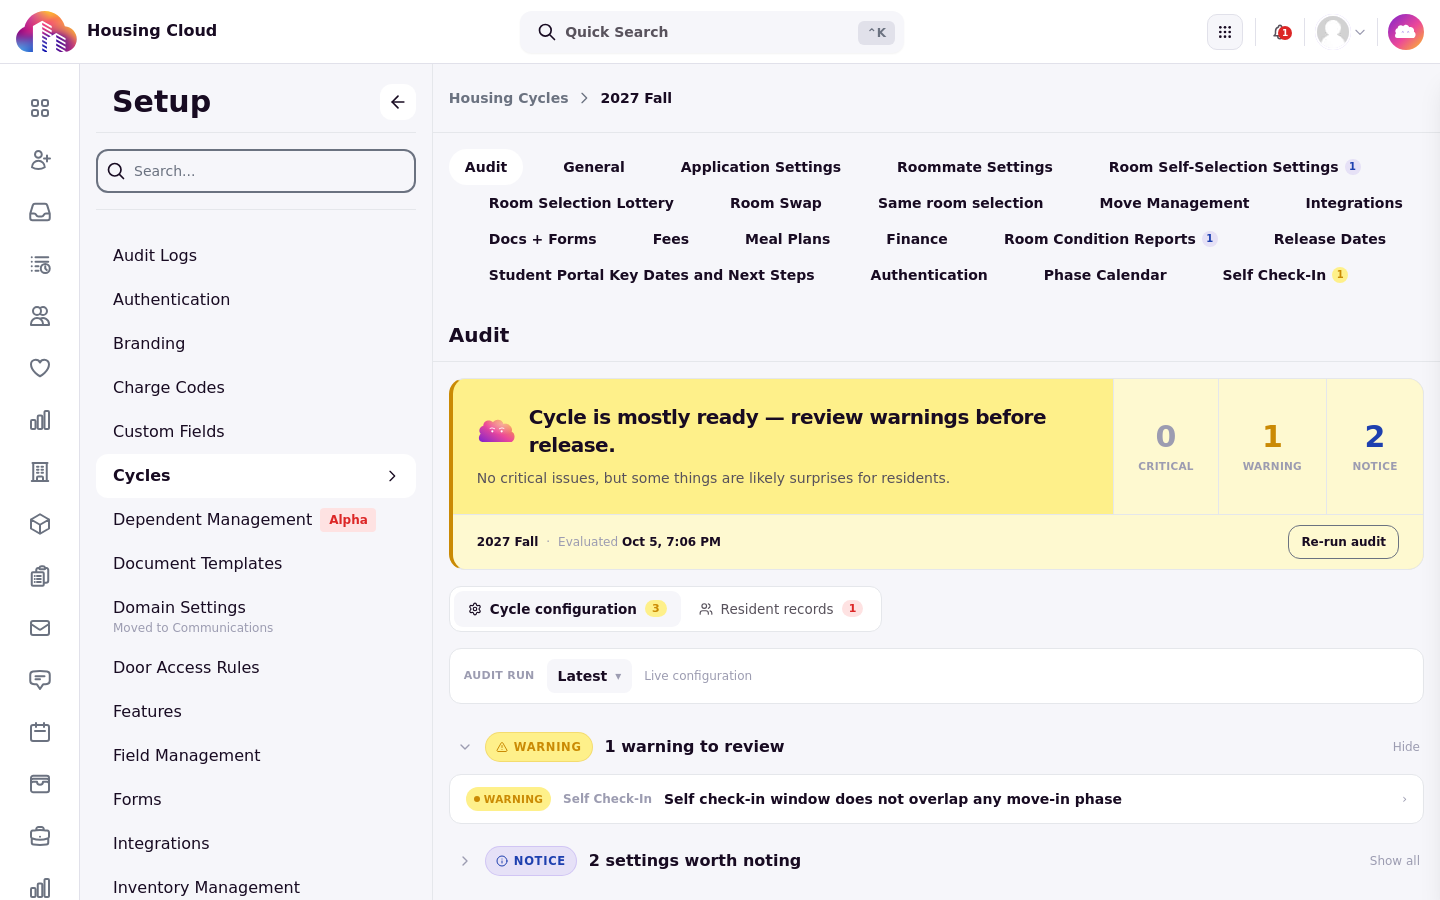Viewport: 1440px width, 900px height.
Task: Click the clipboard documents icon in left rail
Action: (40, 576)
